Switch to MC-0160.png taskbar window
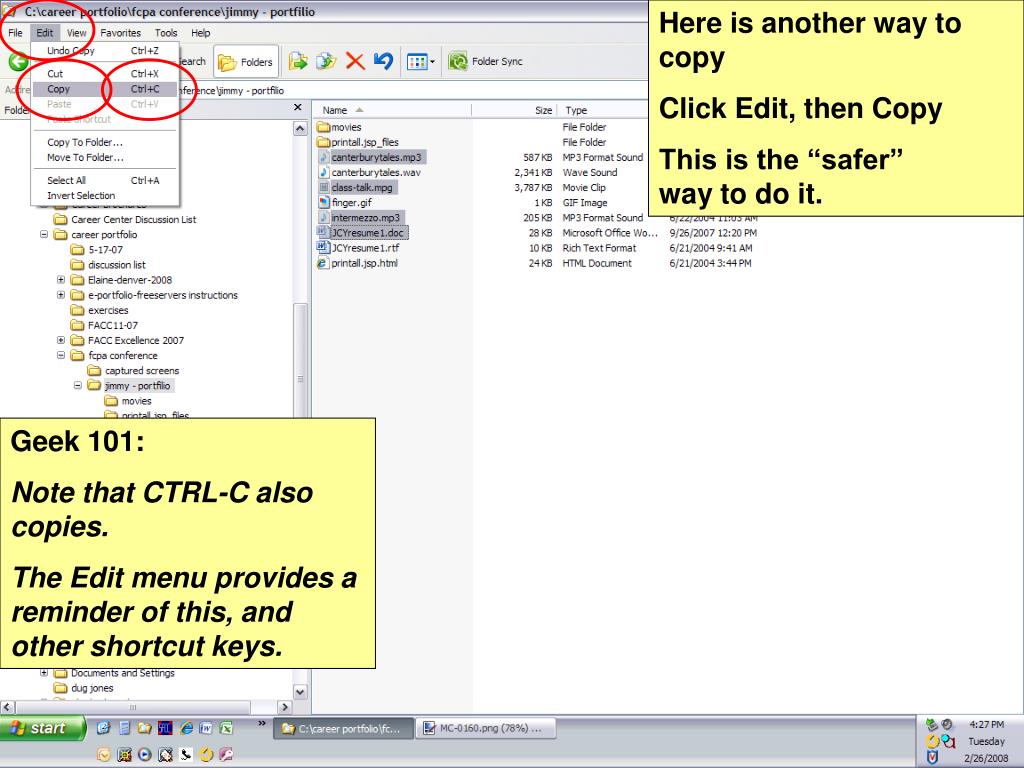The image size is (1024, 768). [x=487, y=728]
